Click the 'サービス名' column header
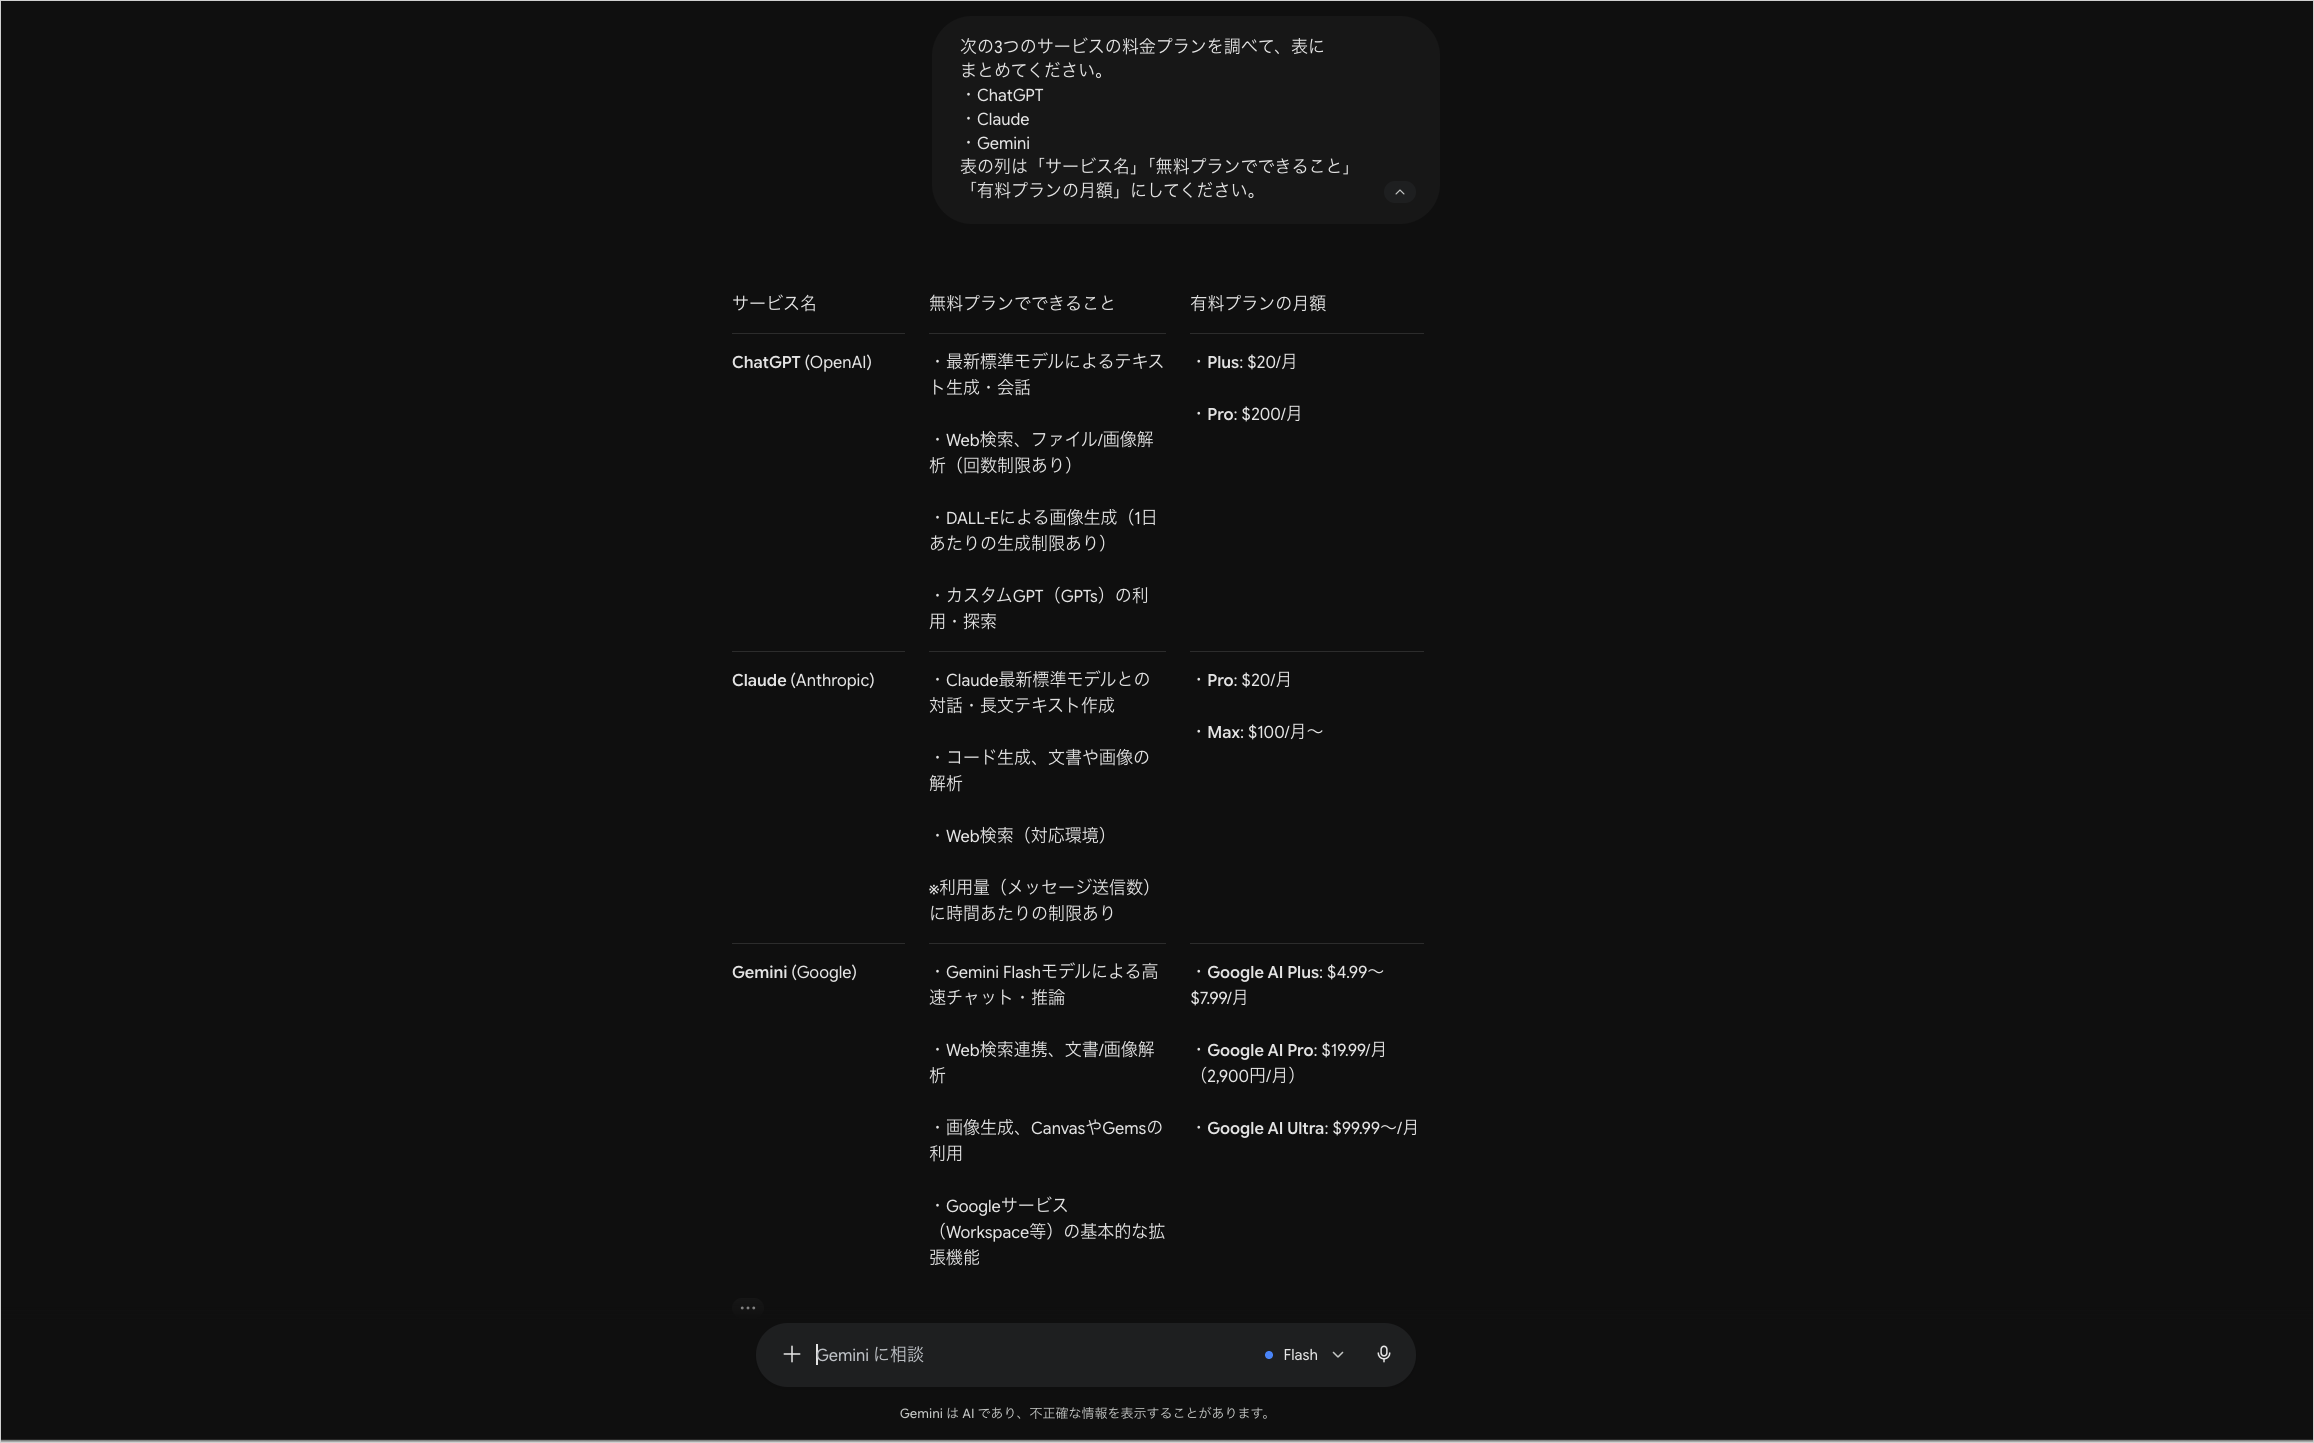This screenshot has height=1443, width=2314. tap(774, 303)
